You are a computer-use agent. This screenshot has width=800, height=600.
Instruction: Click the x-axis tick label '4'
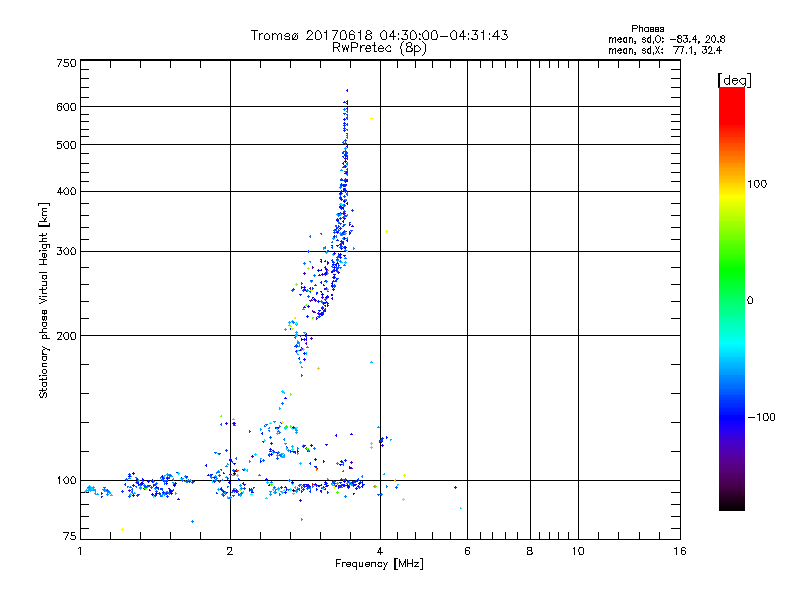pos(380,551)
